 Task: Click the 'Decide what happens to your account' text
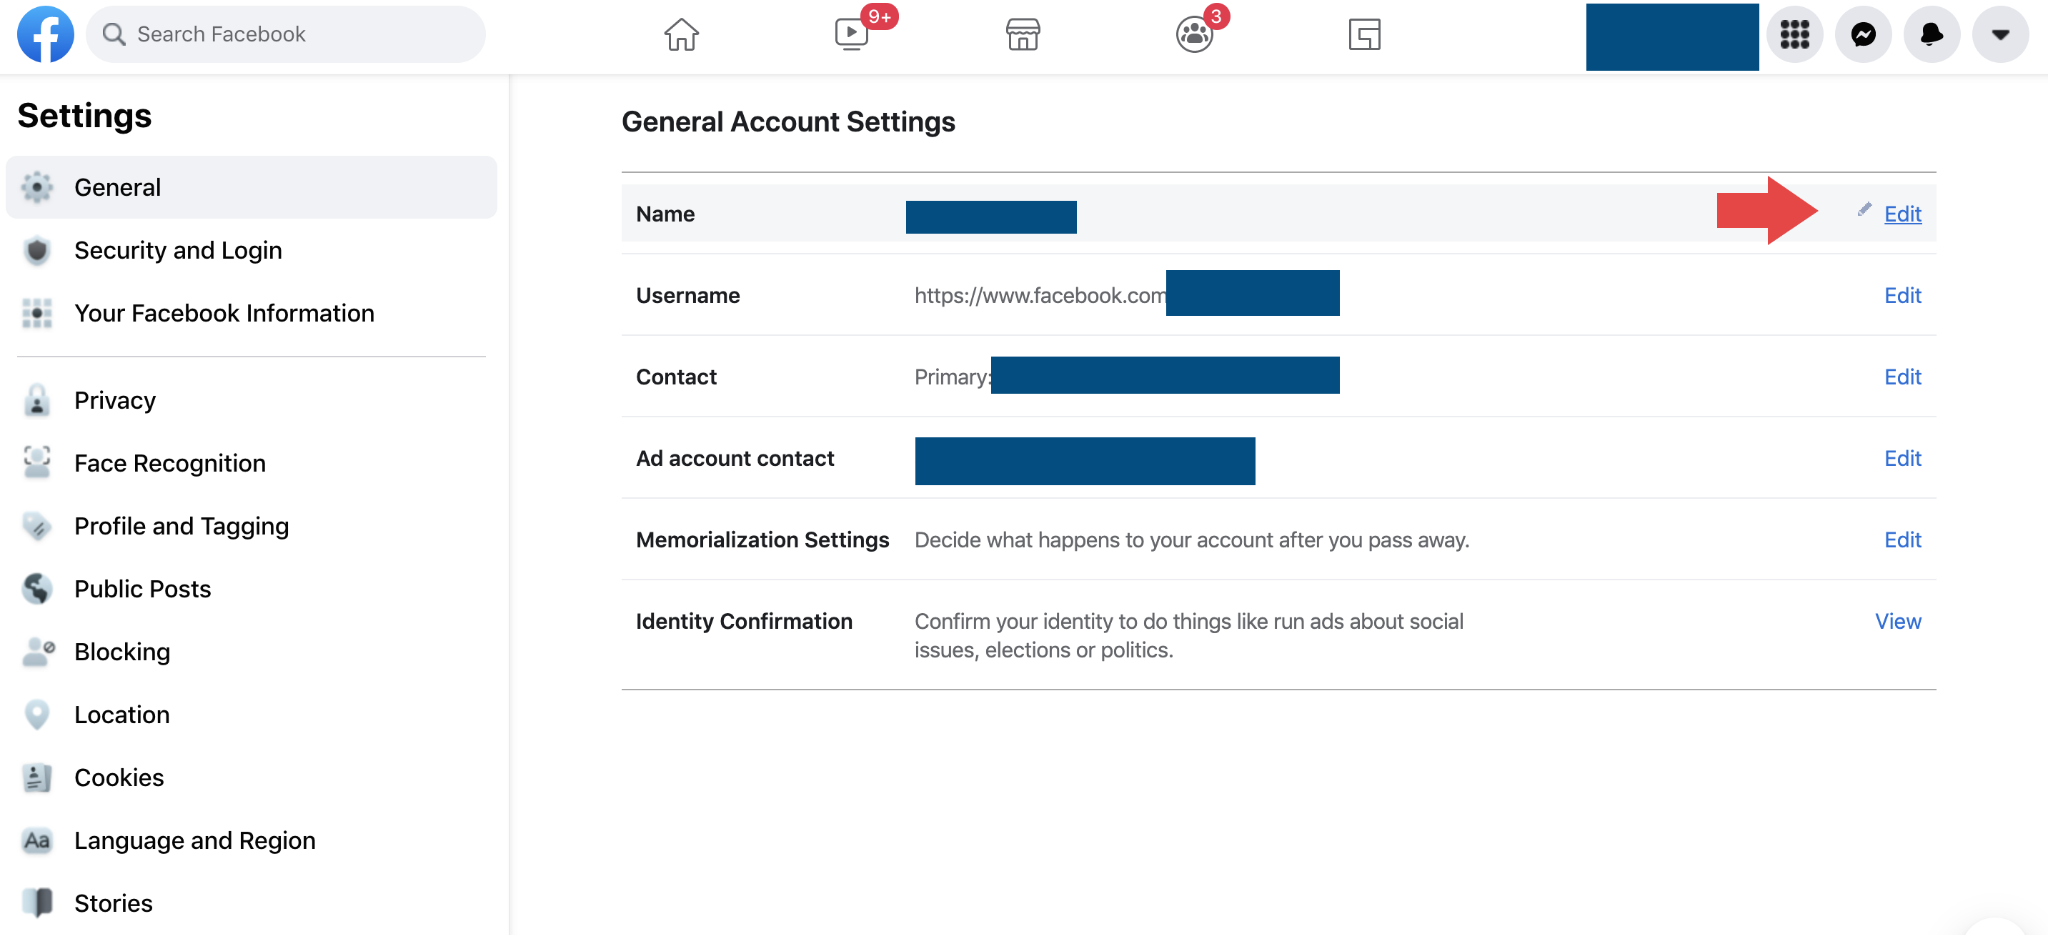click(1192, 540)
